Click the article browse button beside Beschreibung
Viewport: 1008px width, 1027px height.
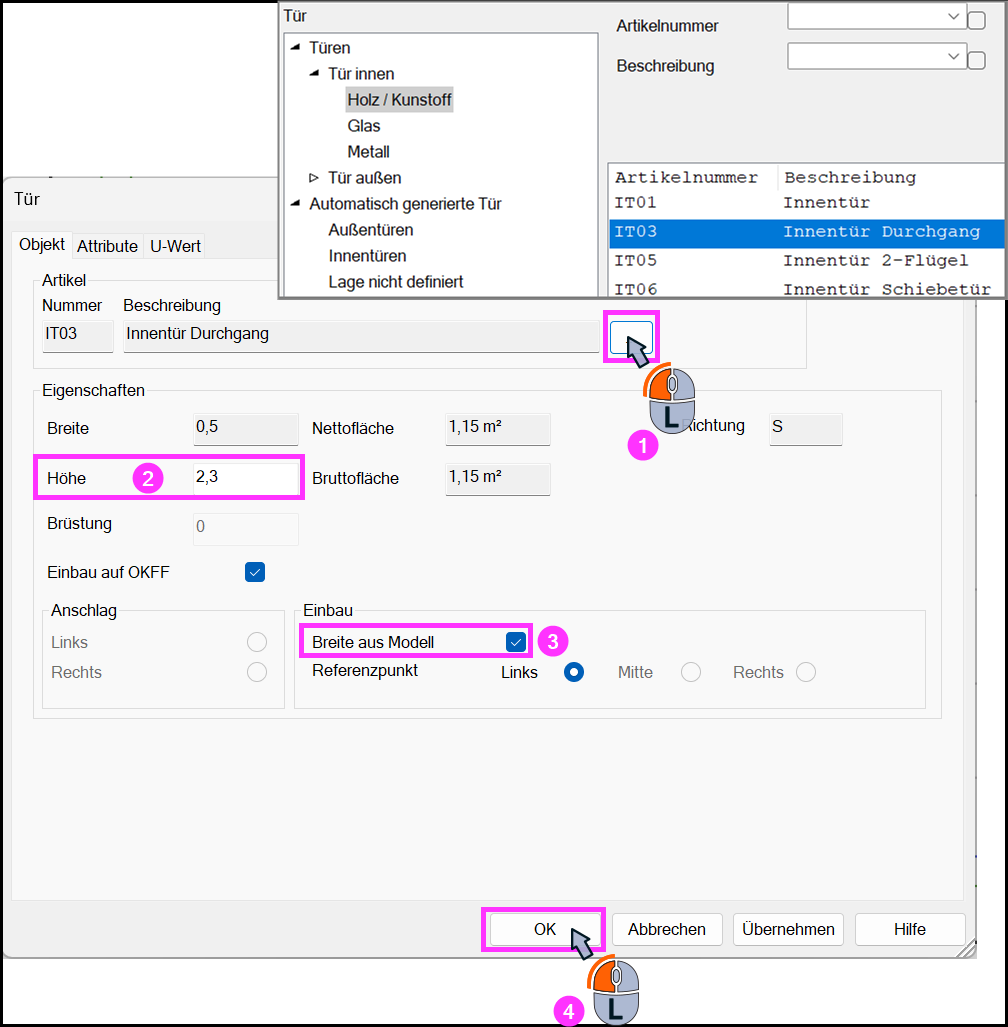(x=631, y=337)
